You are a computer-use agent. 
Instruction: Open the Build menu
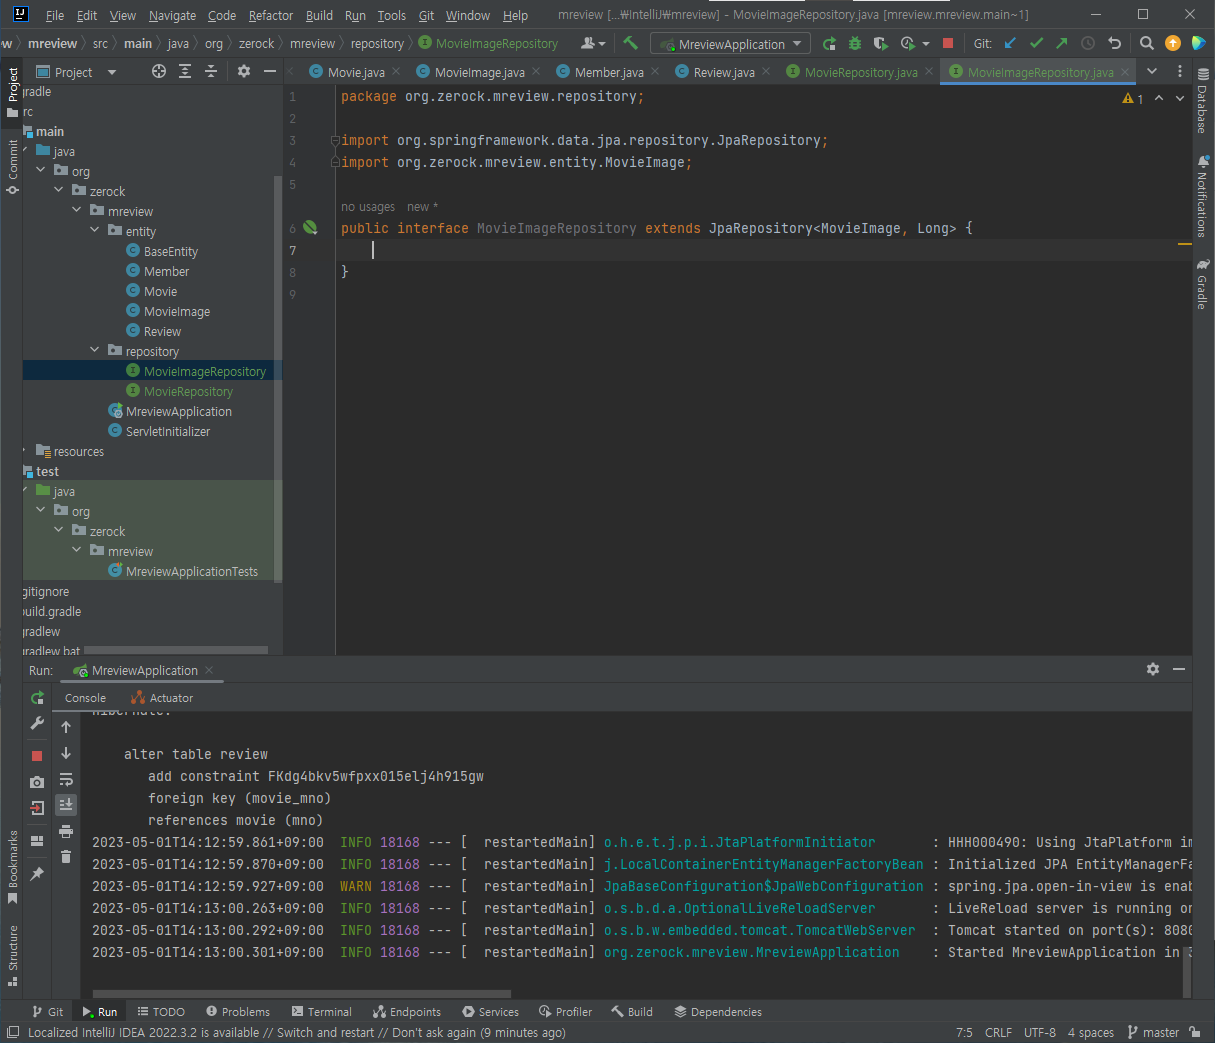(319, 15)
